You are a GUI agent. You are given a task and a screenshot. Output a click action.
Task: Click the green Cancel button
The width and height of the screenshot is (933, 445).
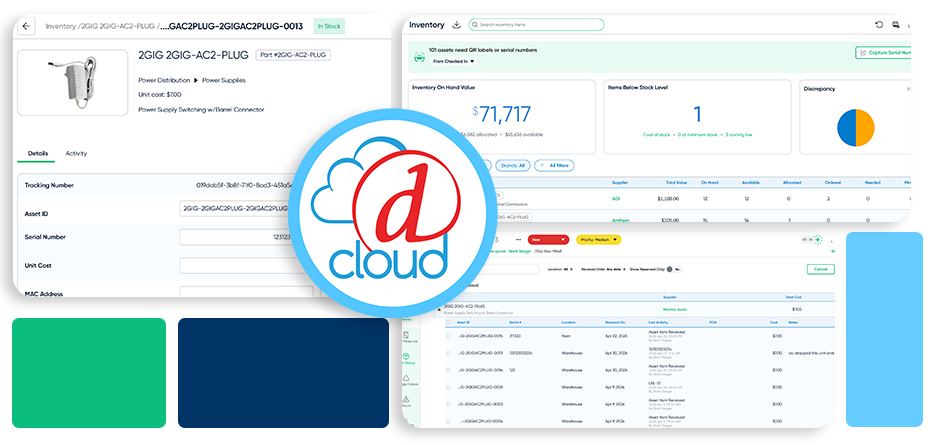point(821,269)
